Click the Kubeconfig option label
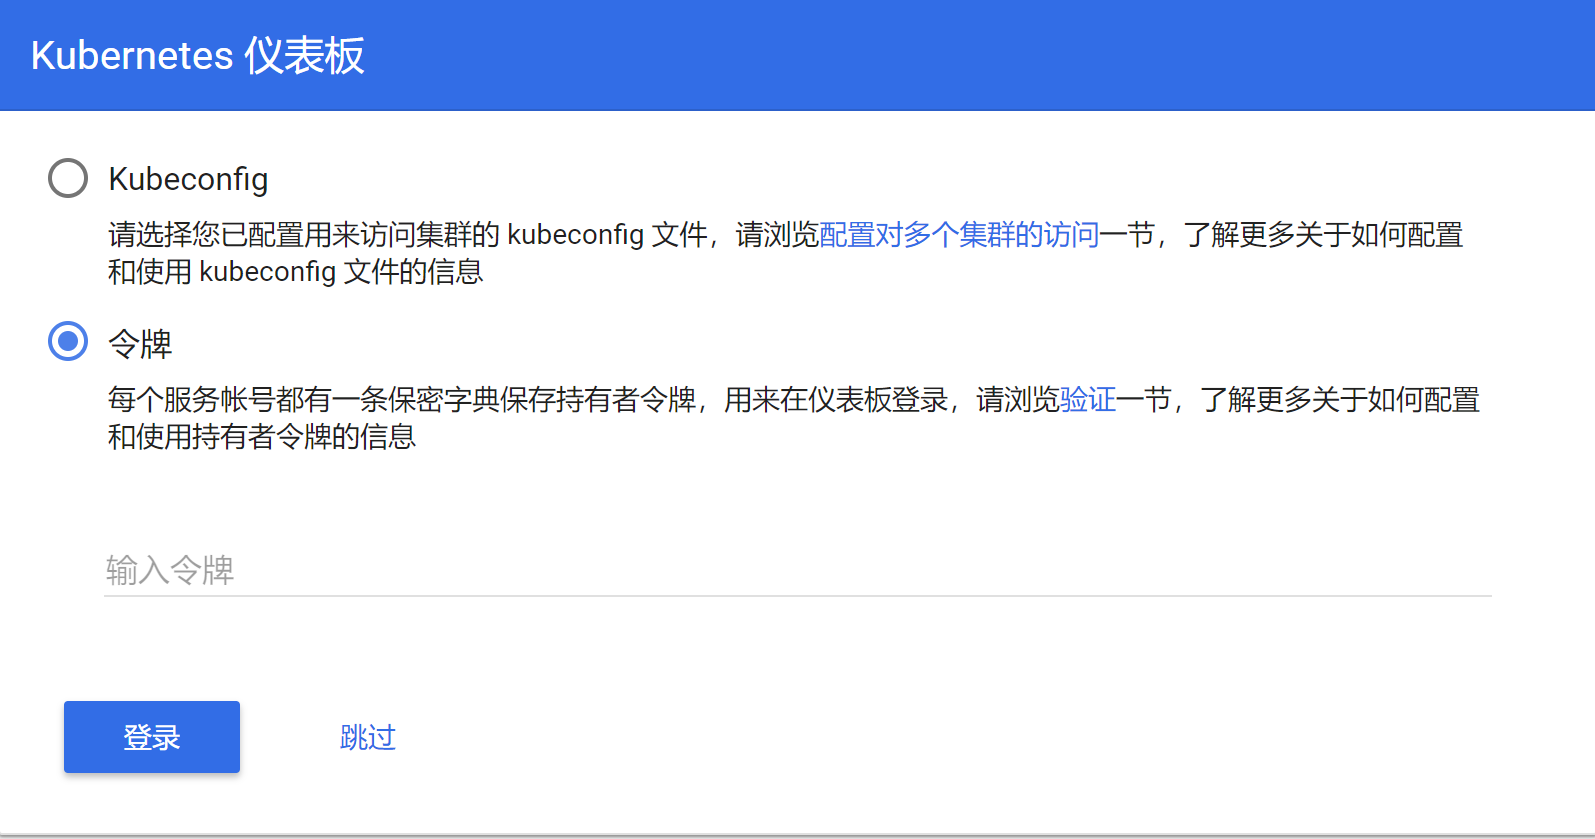This screenshot has width=1595, height=839. (188, 179)
